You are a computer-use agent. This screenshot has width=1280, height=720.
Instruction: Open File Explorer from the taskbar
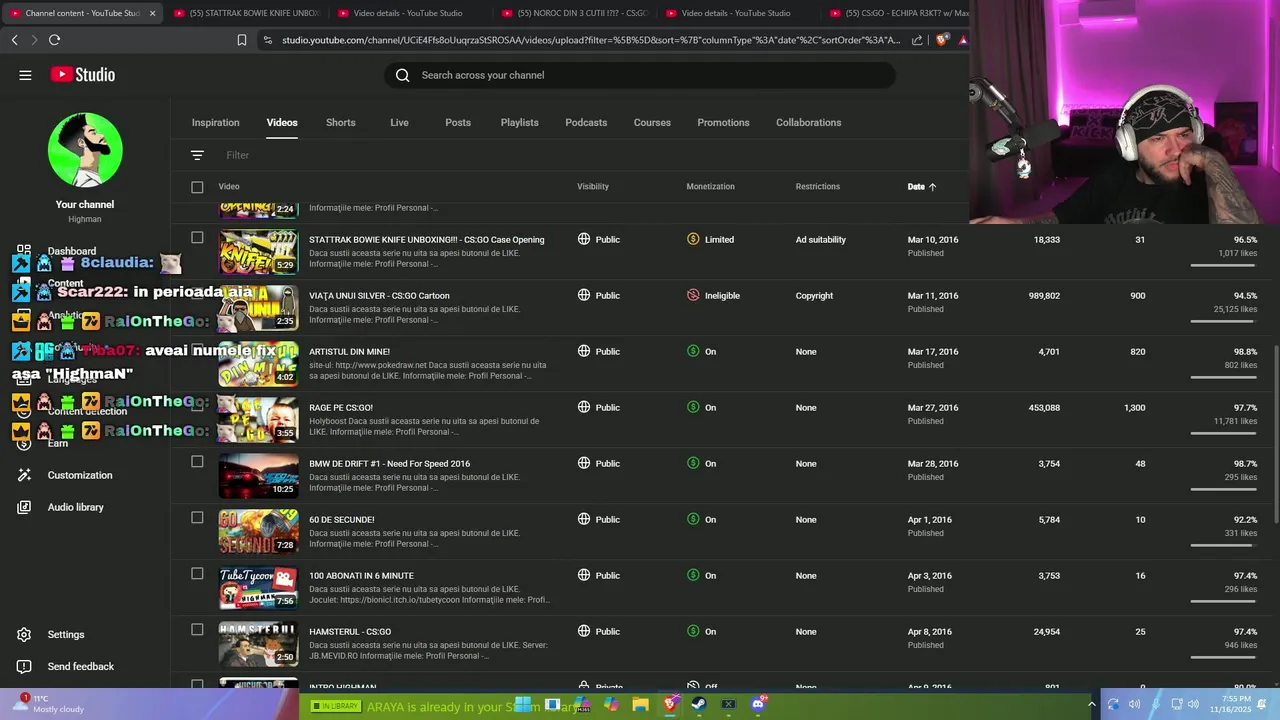click(640, 704)
